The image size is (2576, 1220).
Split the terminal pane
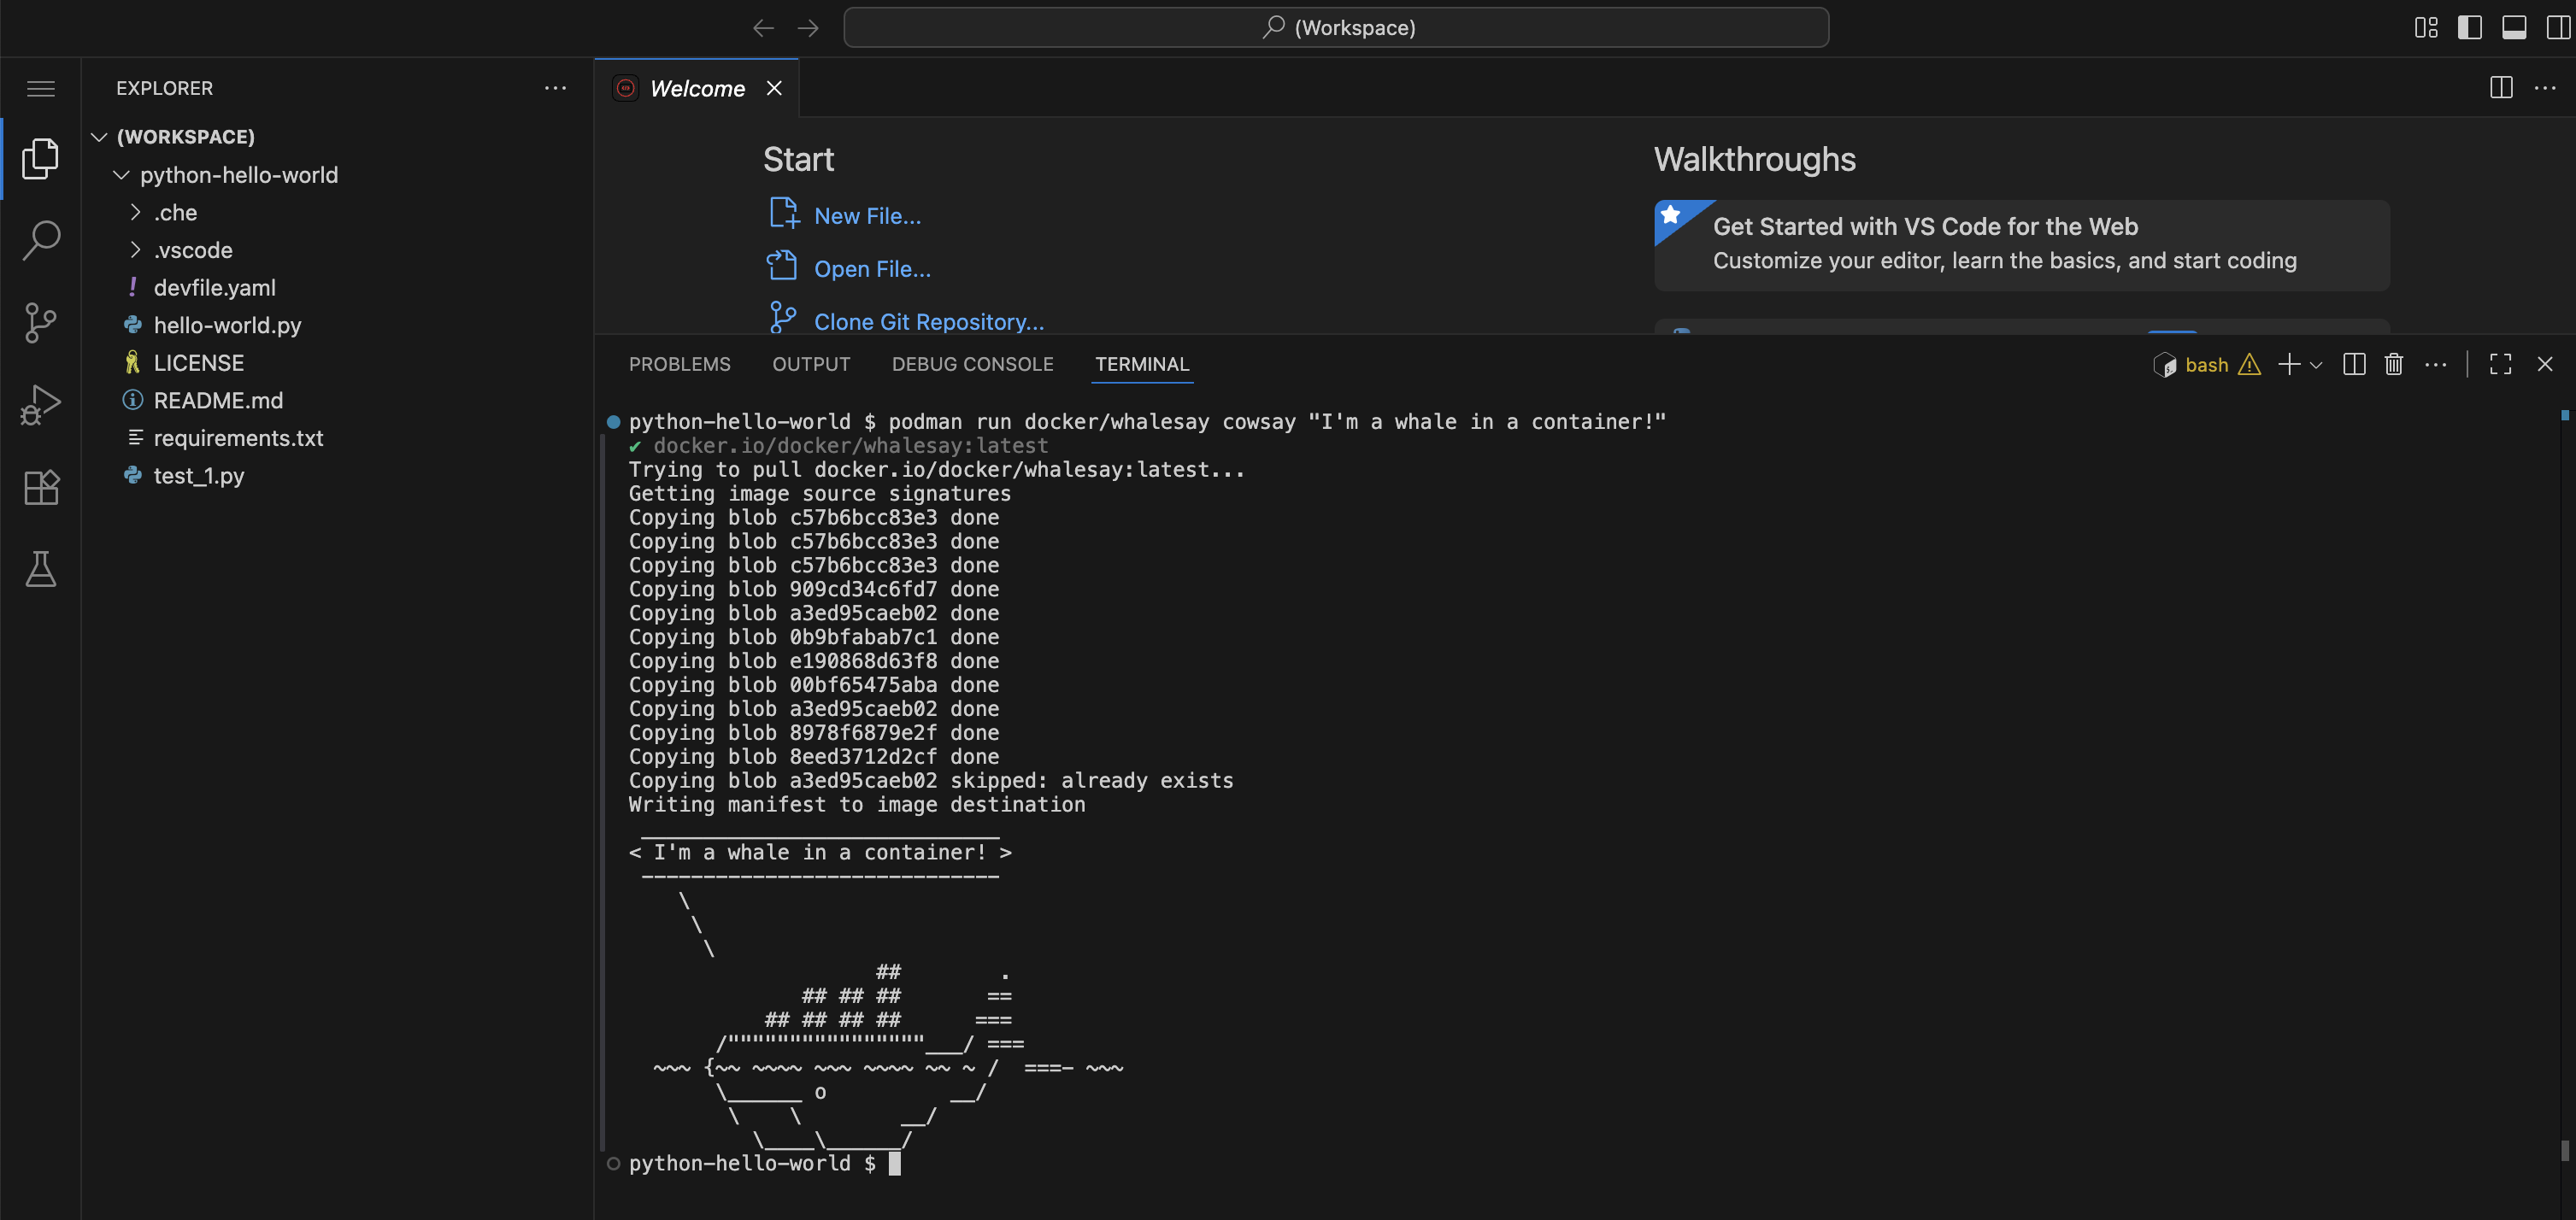[x=2354, y=364]
